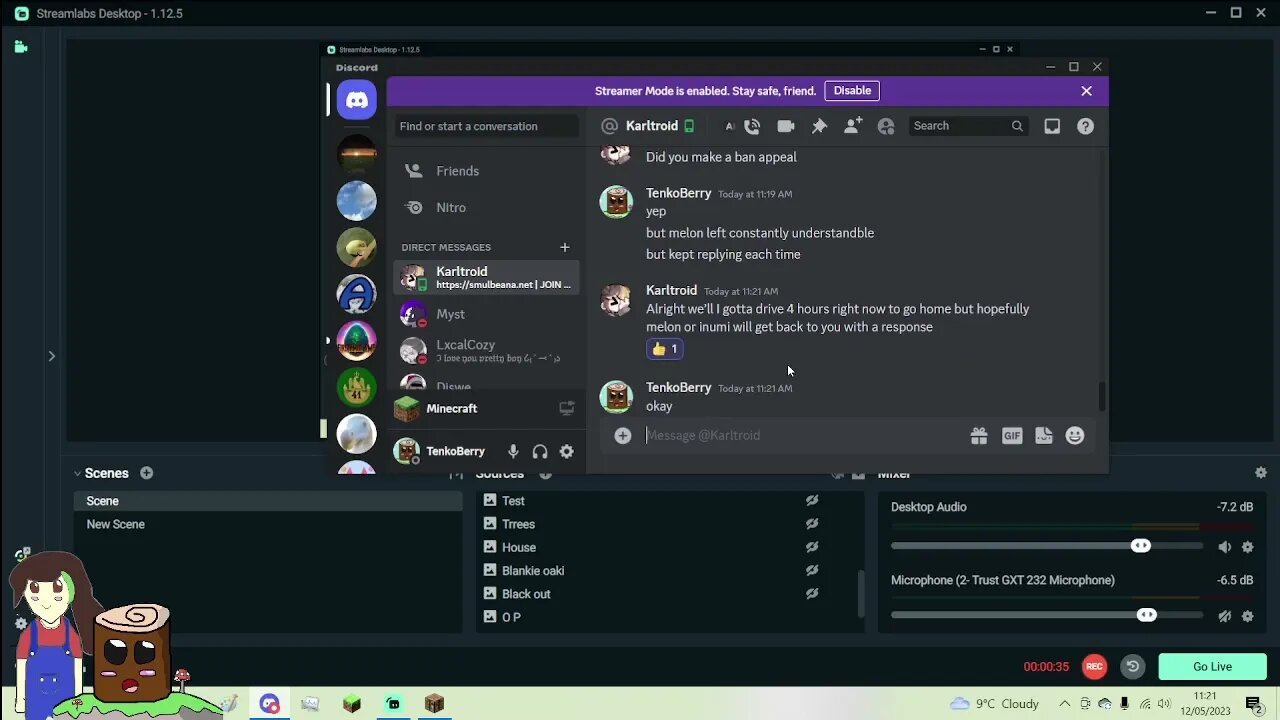Open the Discord inbox
1280x720 pixels.
(1052, 126)
